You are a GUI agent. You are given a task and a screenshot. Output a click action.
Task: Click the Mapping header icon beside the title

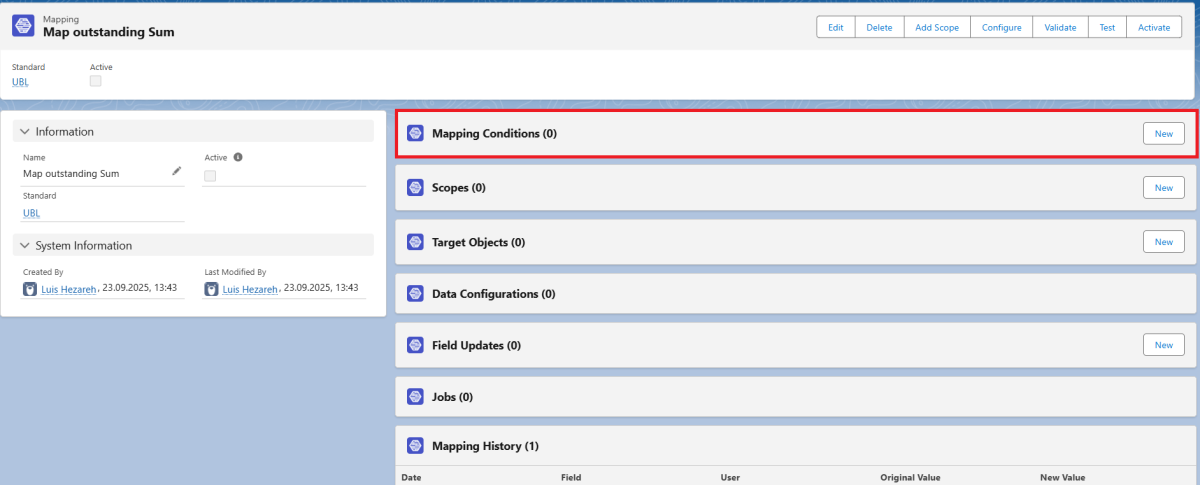pyautogui.click(x=24, y=26)
